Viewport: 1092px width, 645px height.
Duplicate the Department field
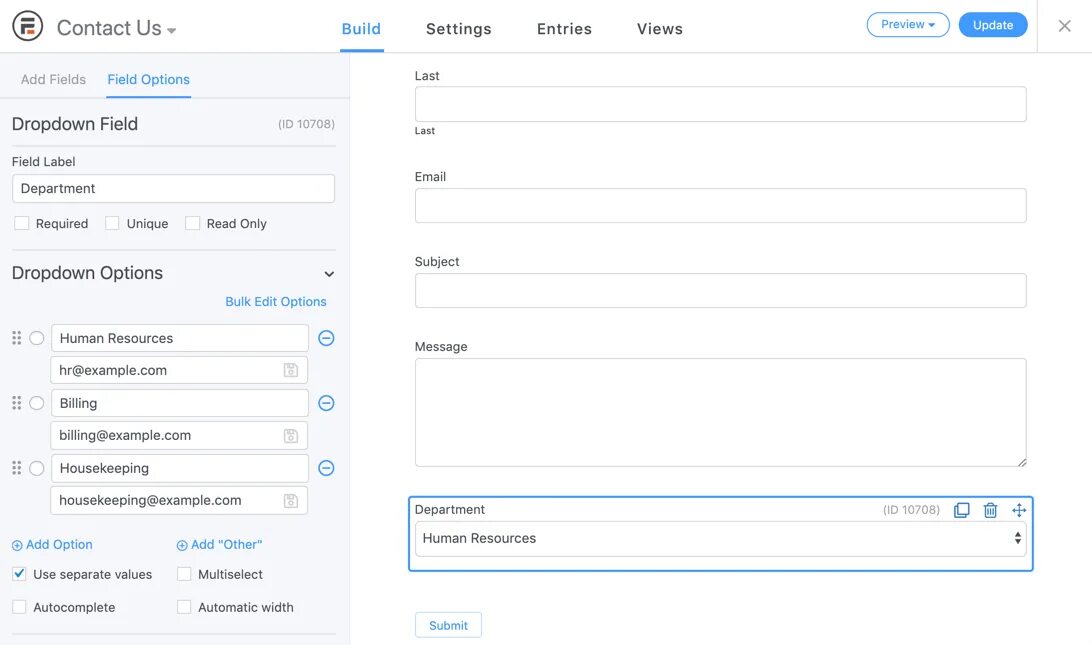(961, 510)
